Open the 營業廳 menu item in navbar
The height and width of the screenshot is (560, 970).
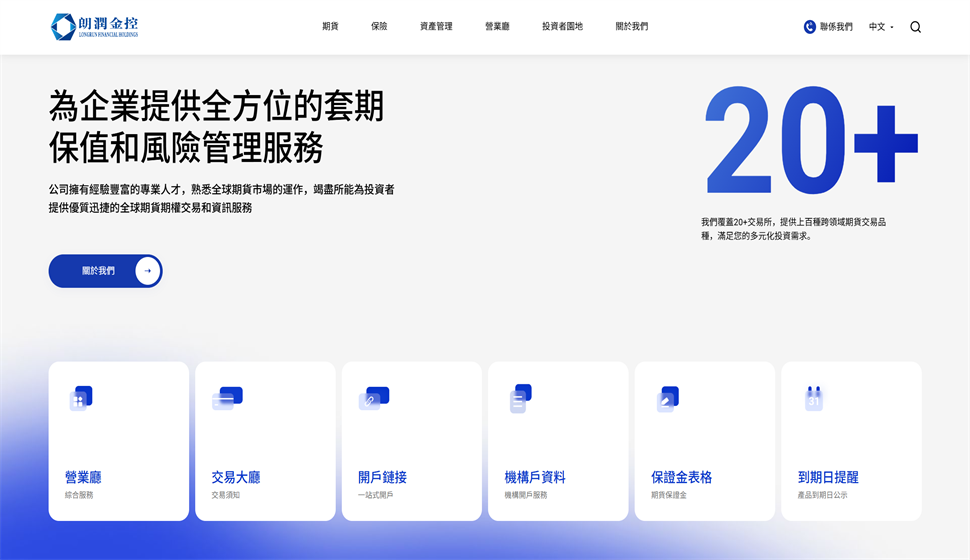497,27
